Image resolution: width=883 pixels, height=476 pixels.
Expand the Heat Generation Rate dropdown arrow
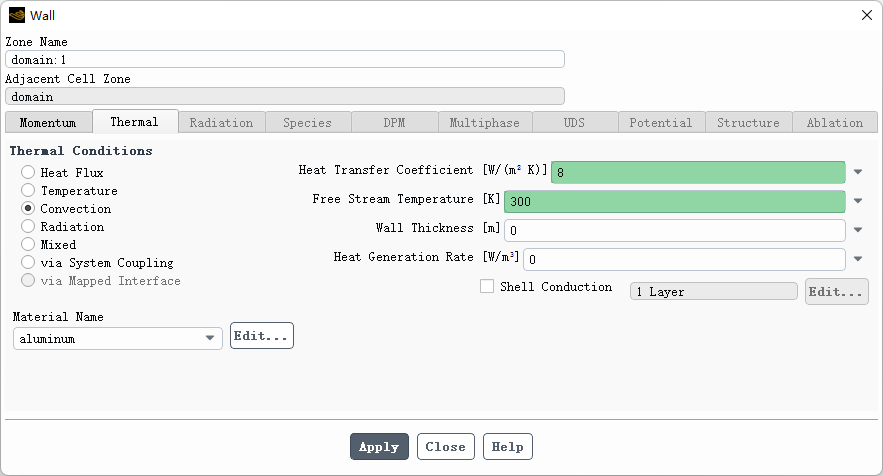[858, 259]
